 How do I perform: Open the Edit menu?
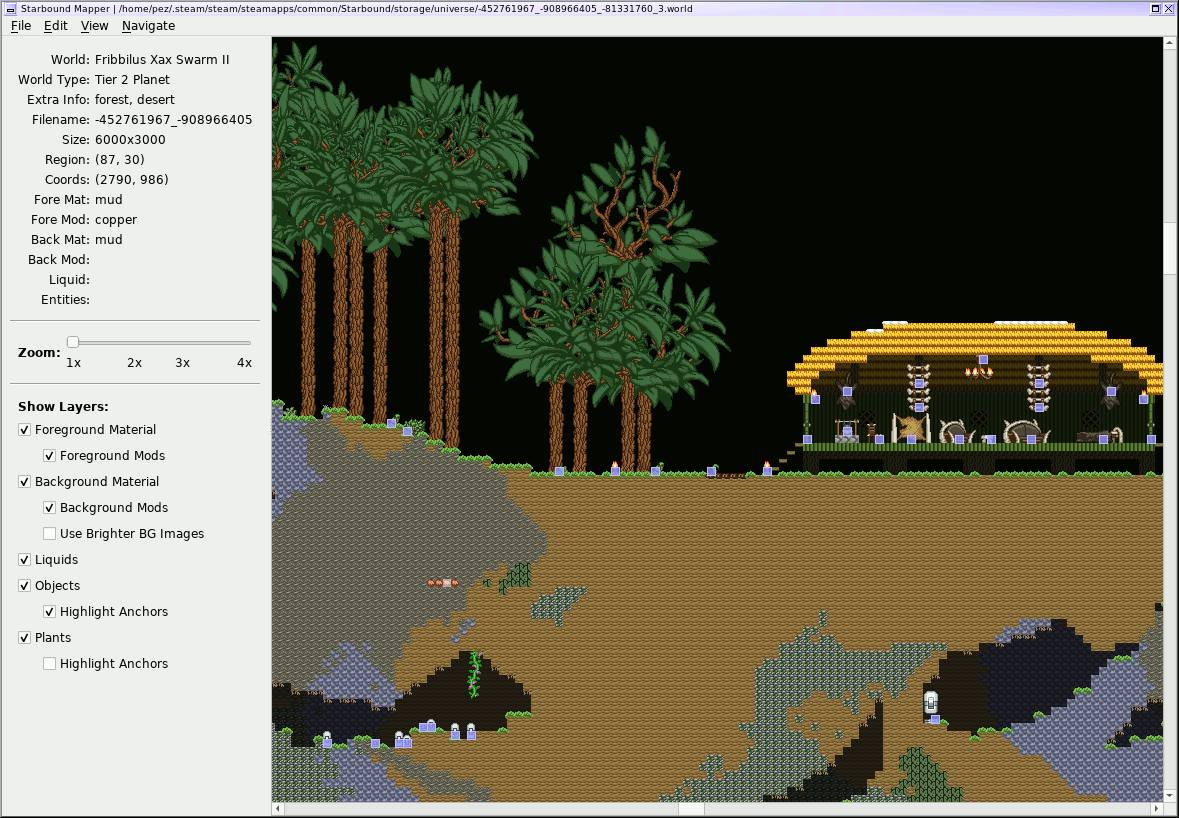coord(56,26)
